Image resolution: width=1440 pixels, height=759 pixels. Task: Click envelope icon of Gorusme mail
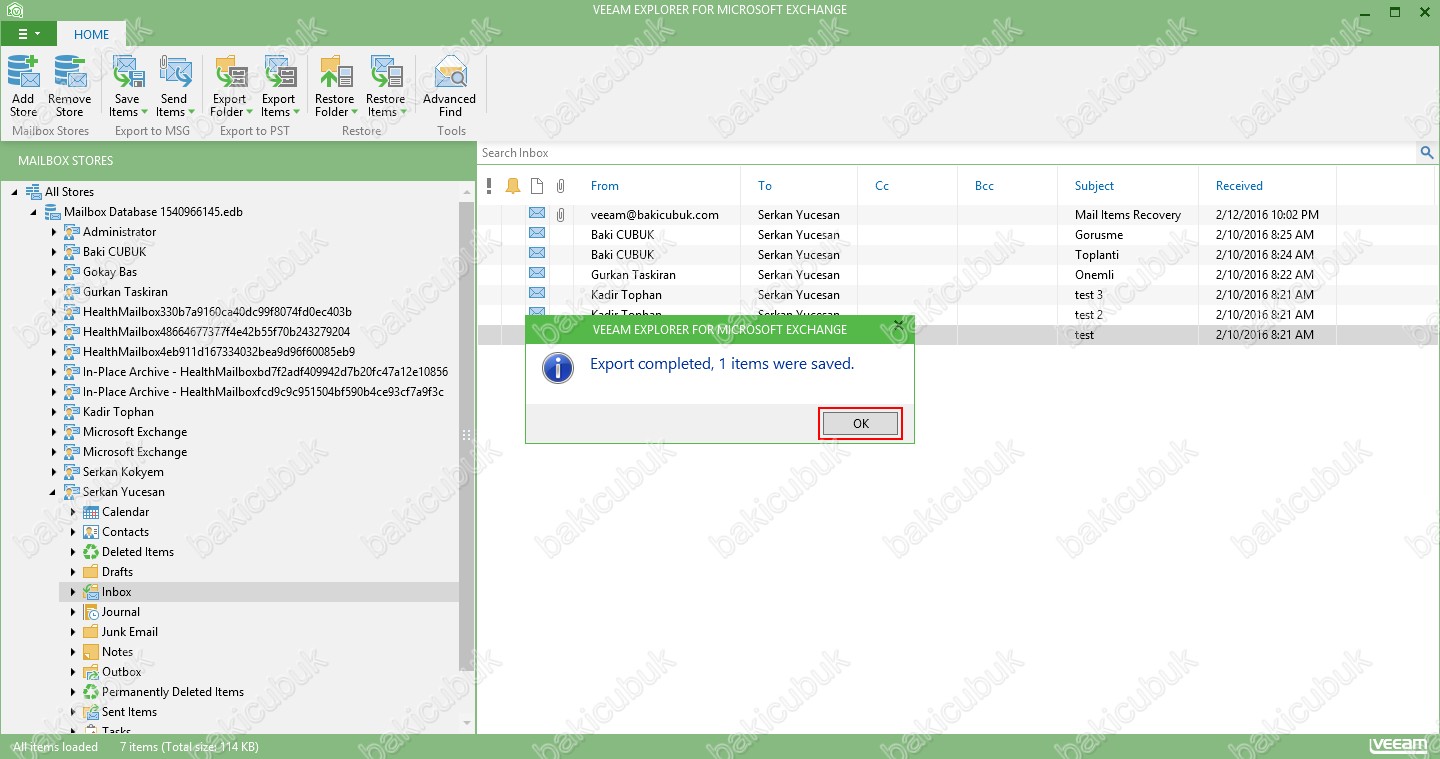click(537, 234)
